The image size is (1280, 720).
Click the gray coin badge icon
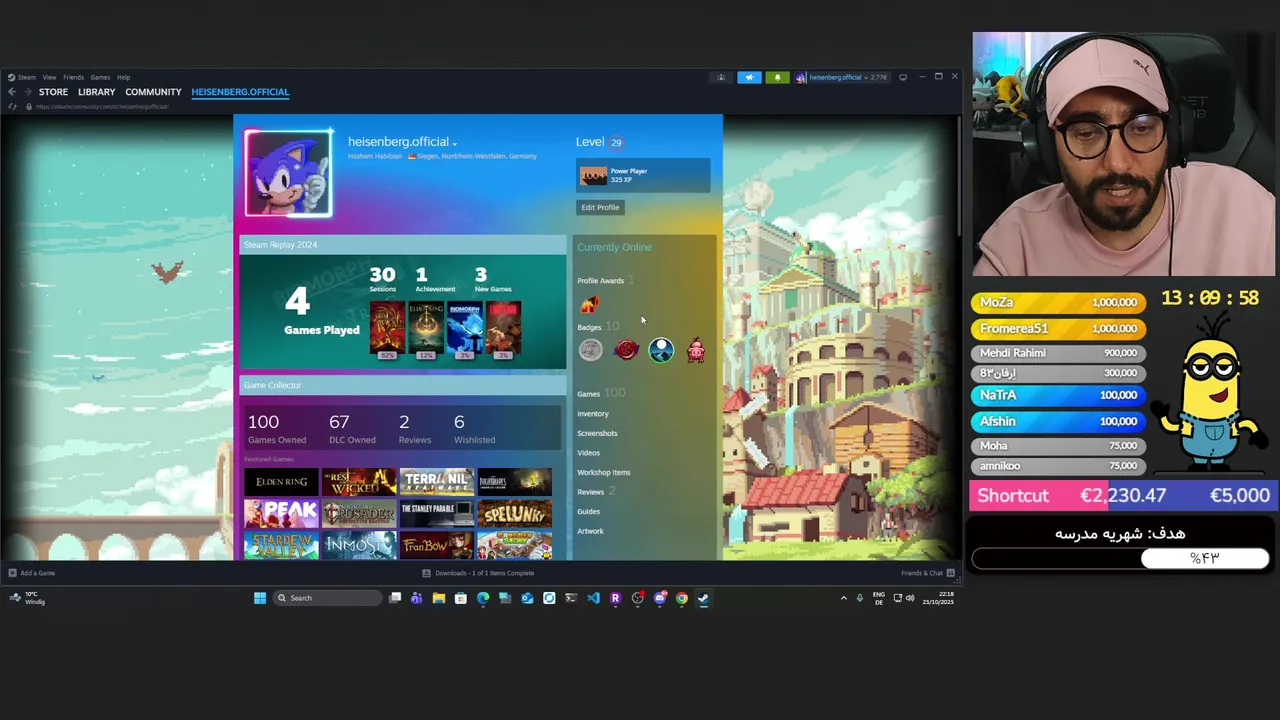[591, 349]
